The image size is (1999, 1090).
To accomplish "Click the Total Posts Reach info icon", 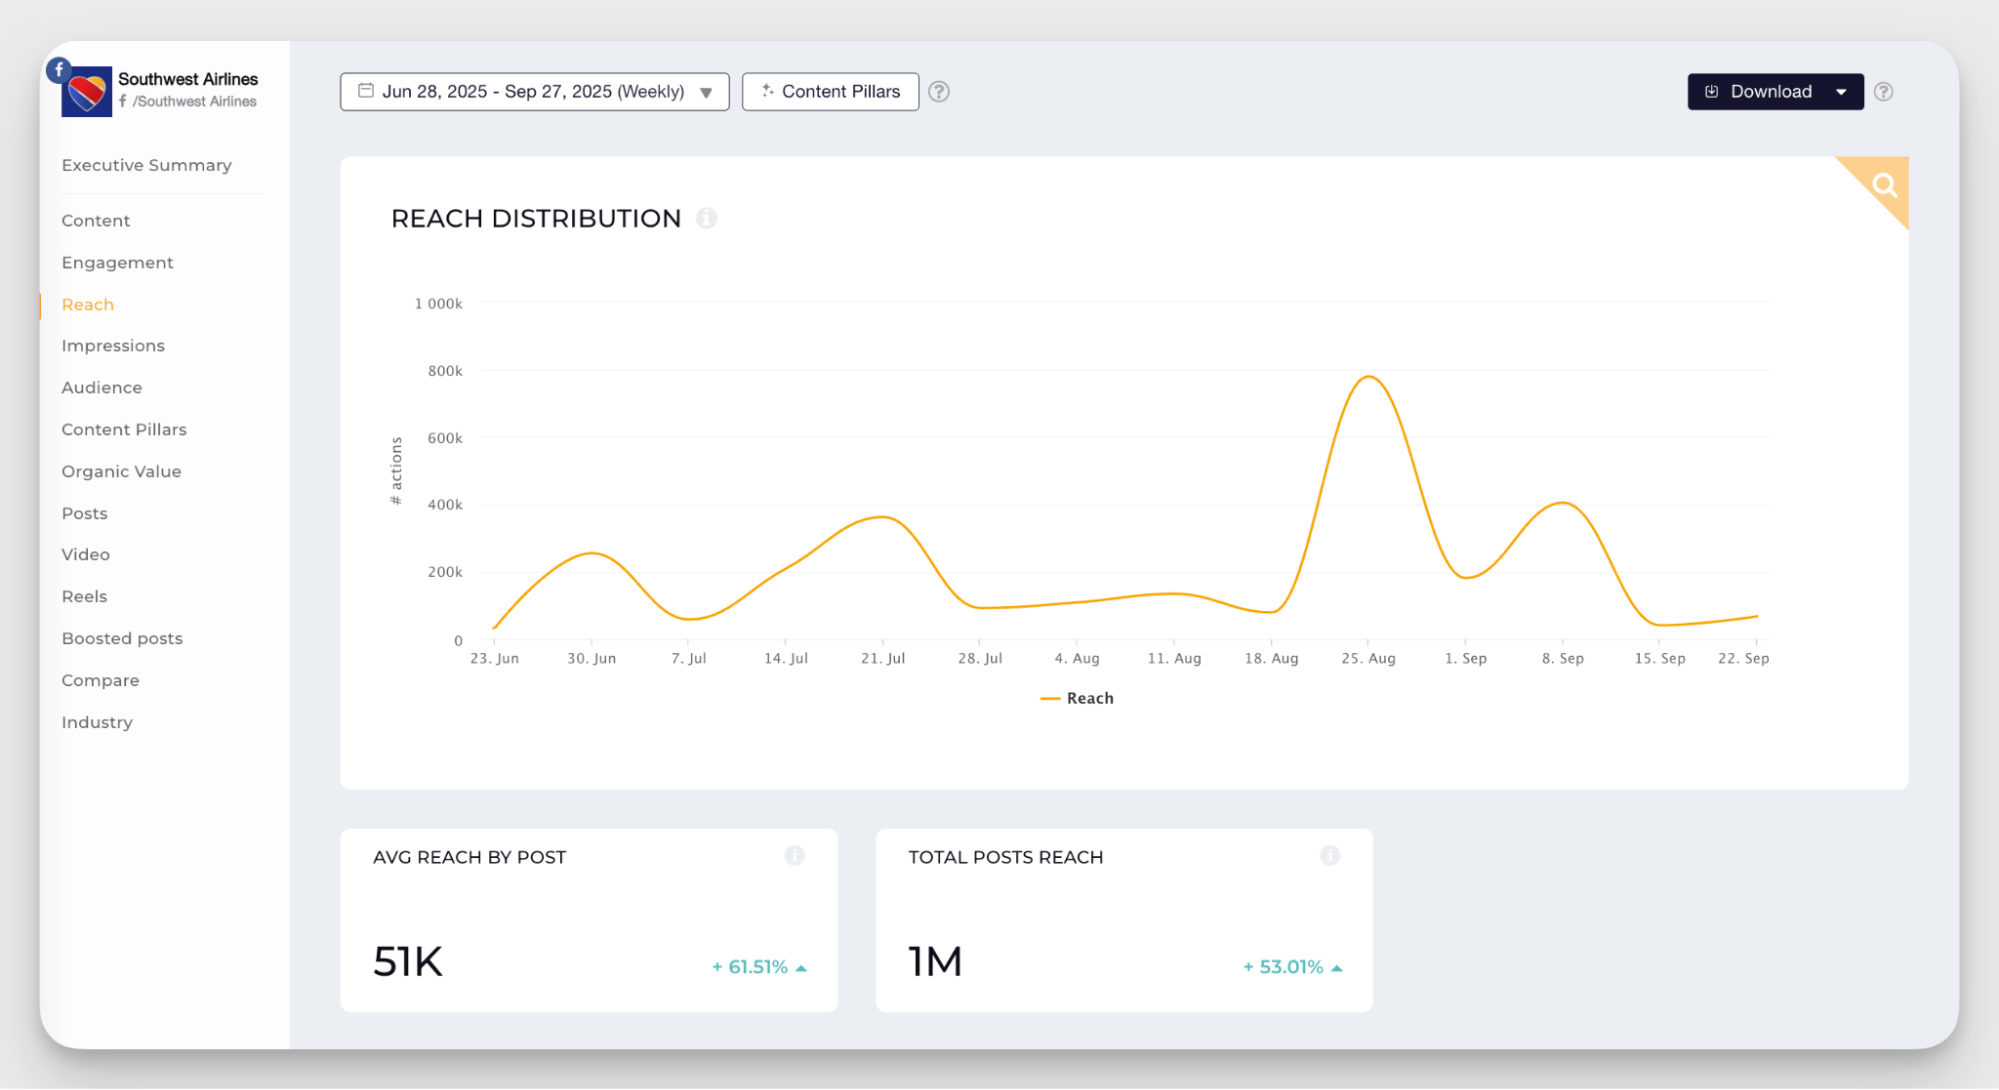I will [1329, 856].
